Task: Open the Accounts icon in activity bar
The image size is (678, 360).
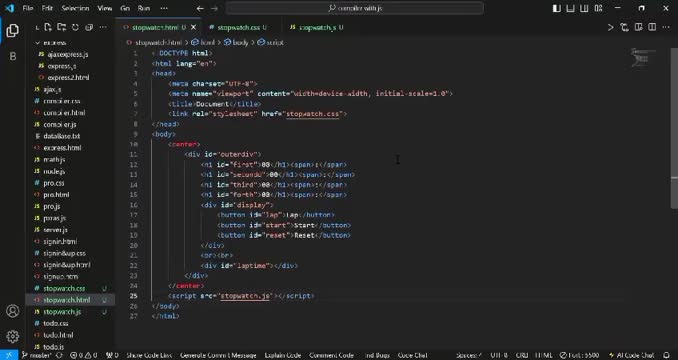Action: point(13,311)
